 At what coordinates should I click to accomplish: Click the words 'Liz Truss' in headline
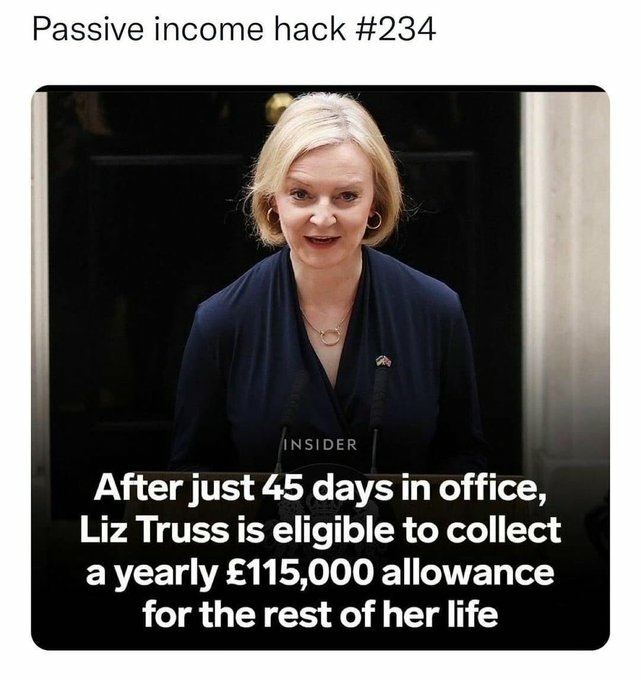154,530
